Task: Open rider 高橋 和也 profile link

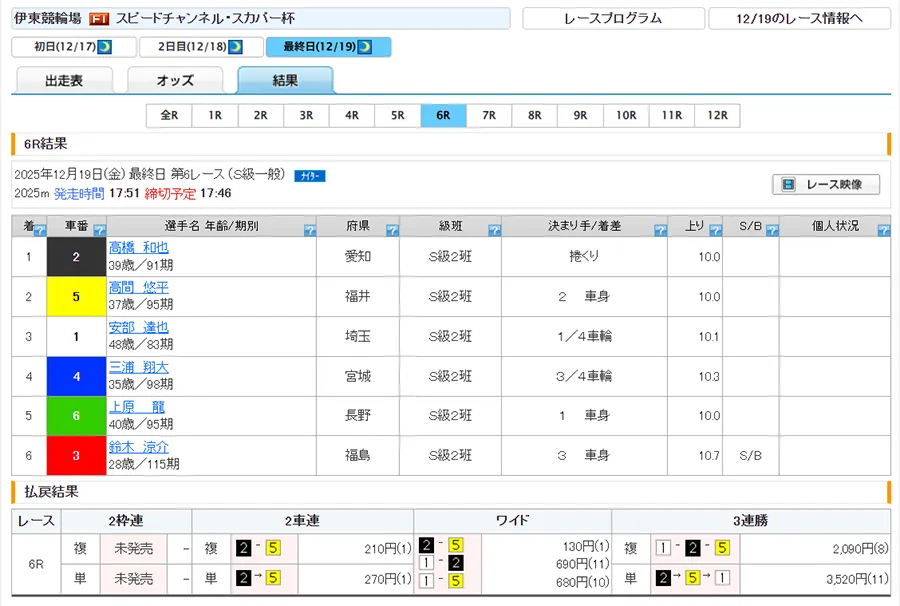Action: pos(138,247)
